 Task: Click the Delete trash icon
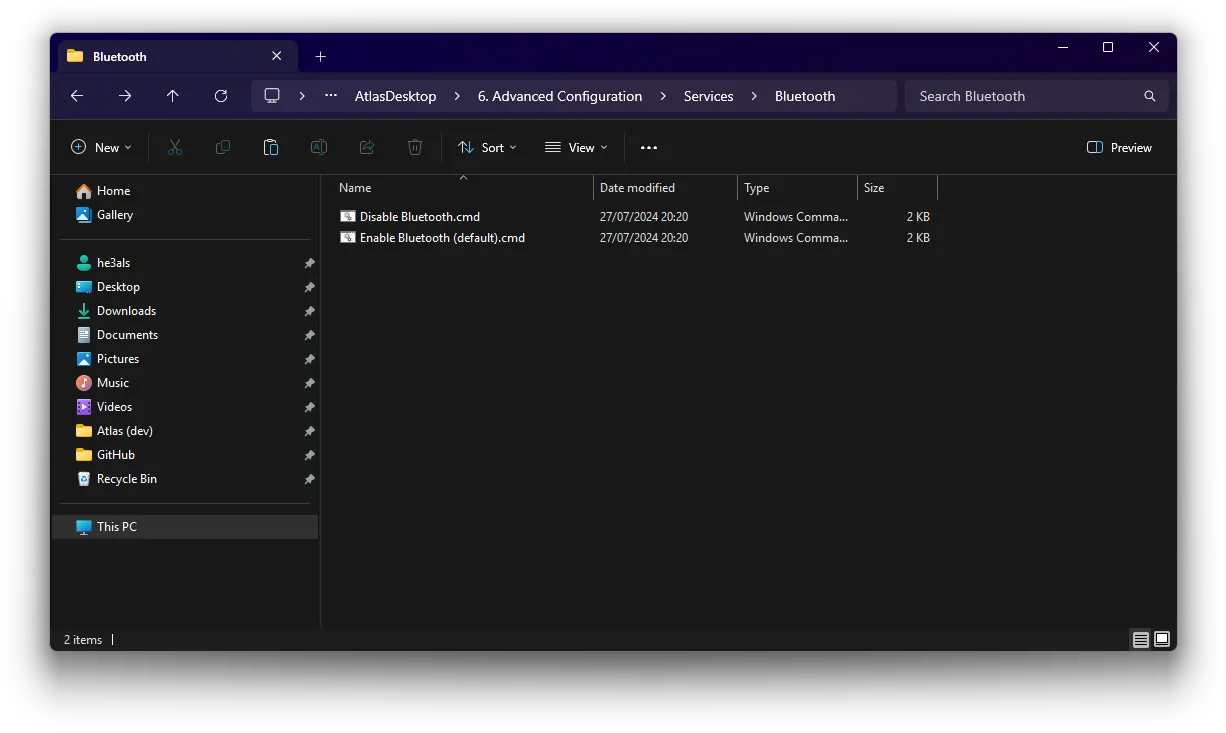point(414,147)
